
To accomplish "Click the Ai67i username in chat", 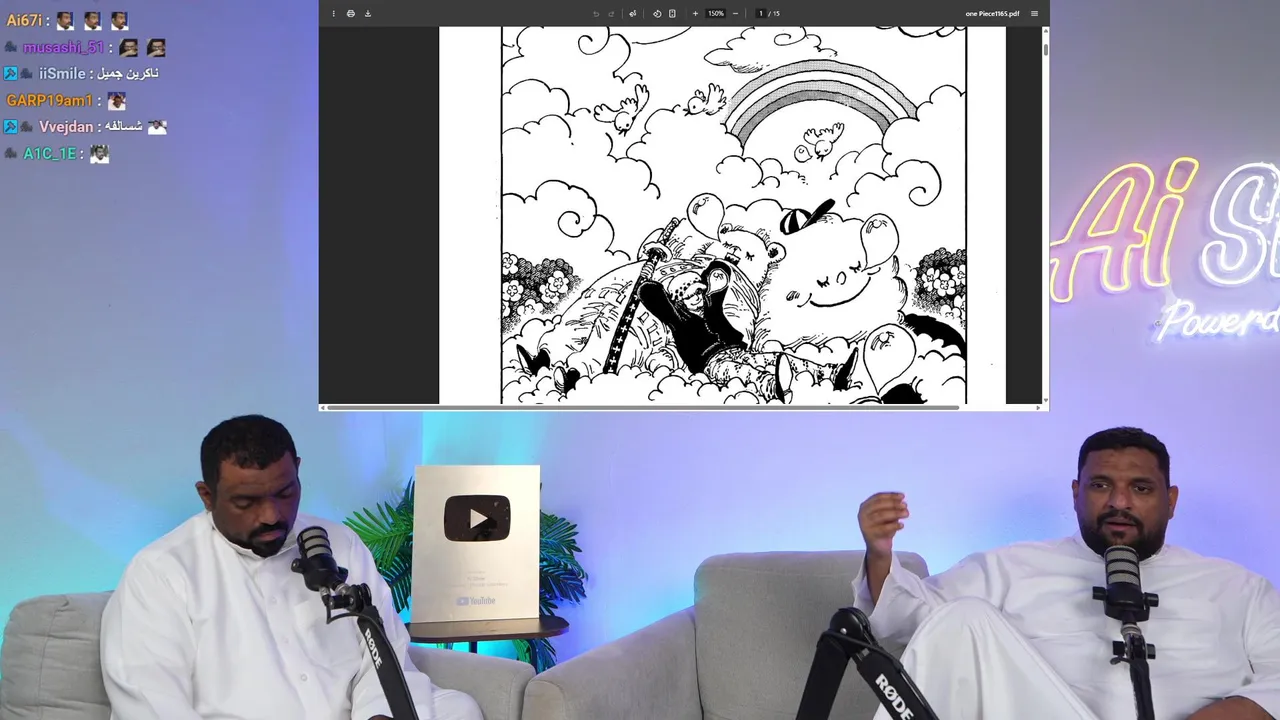I will pyautogui.click(x=24, y=20).
